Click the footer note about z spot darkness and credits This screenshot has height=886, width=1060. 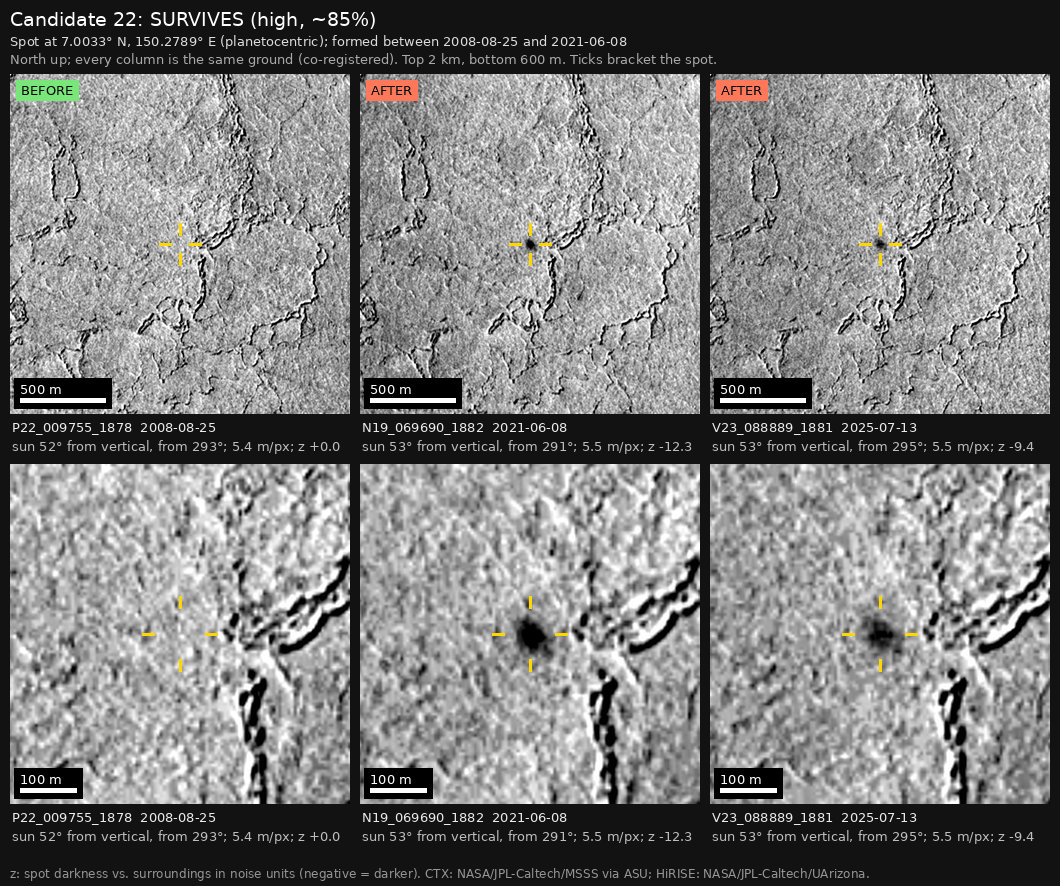pyautogui.click(x=440, y=874)
